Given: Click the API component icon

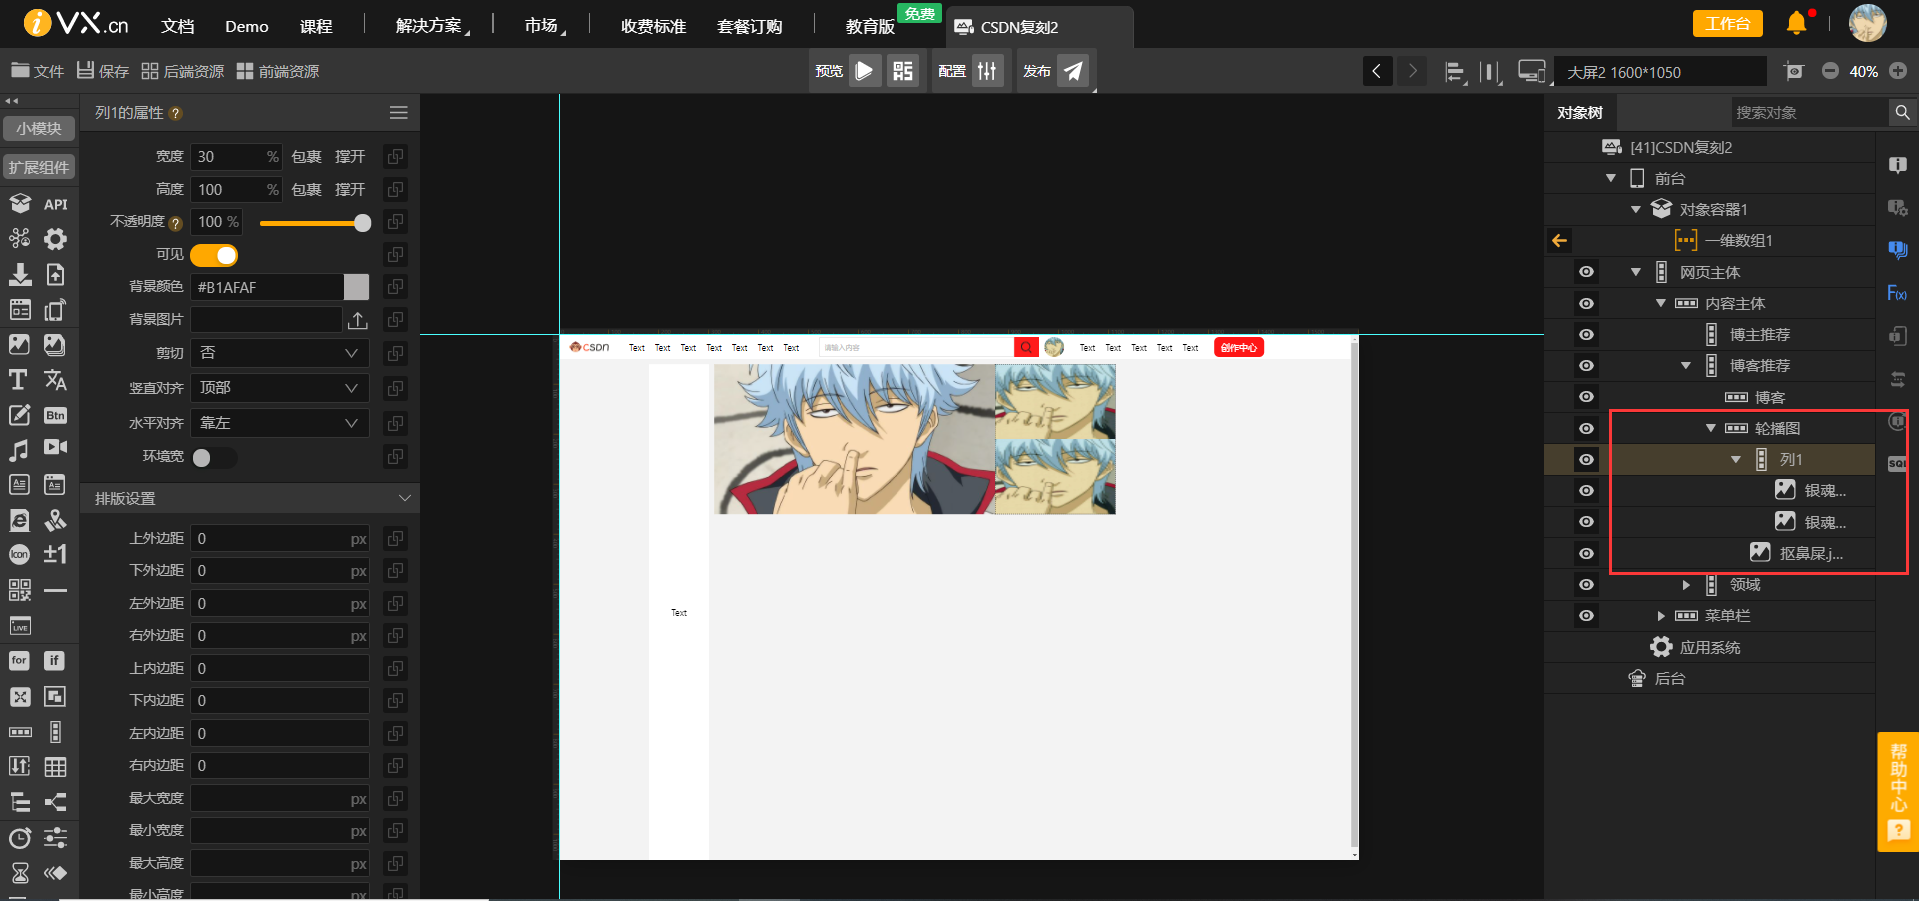Looking at the screenshot, I should click(x=55, y=204).
